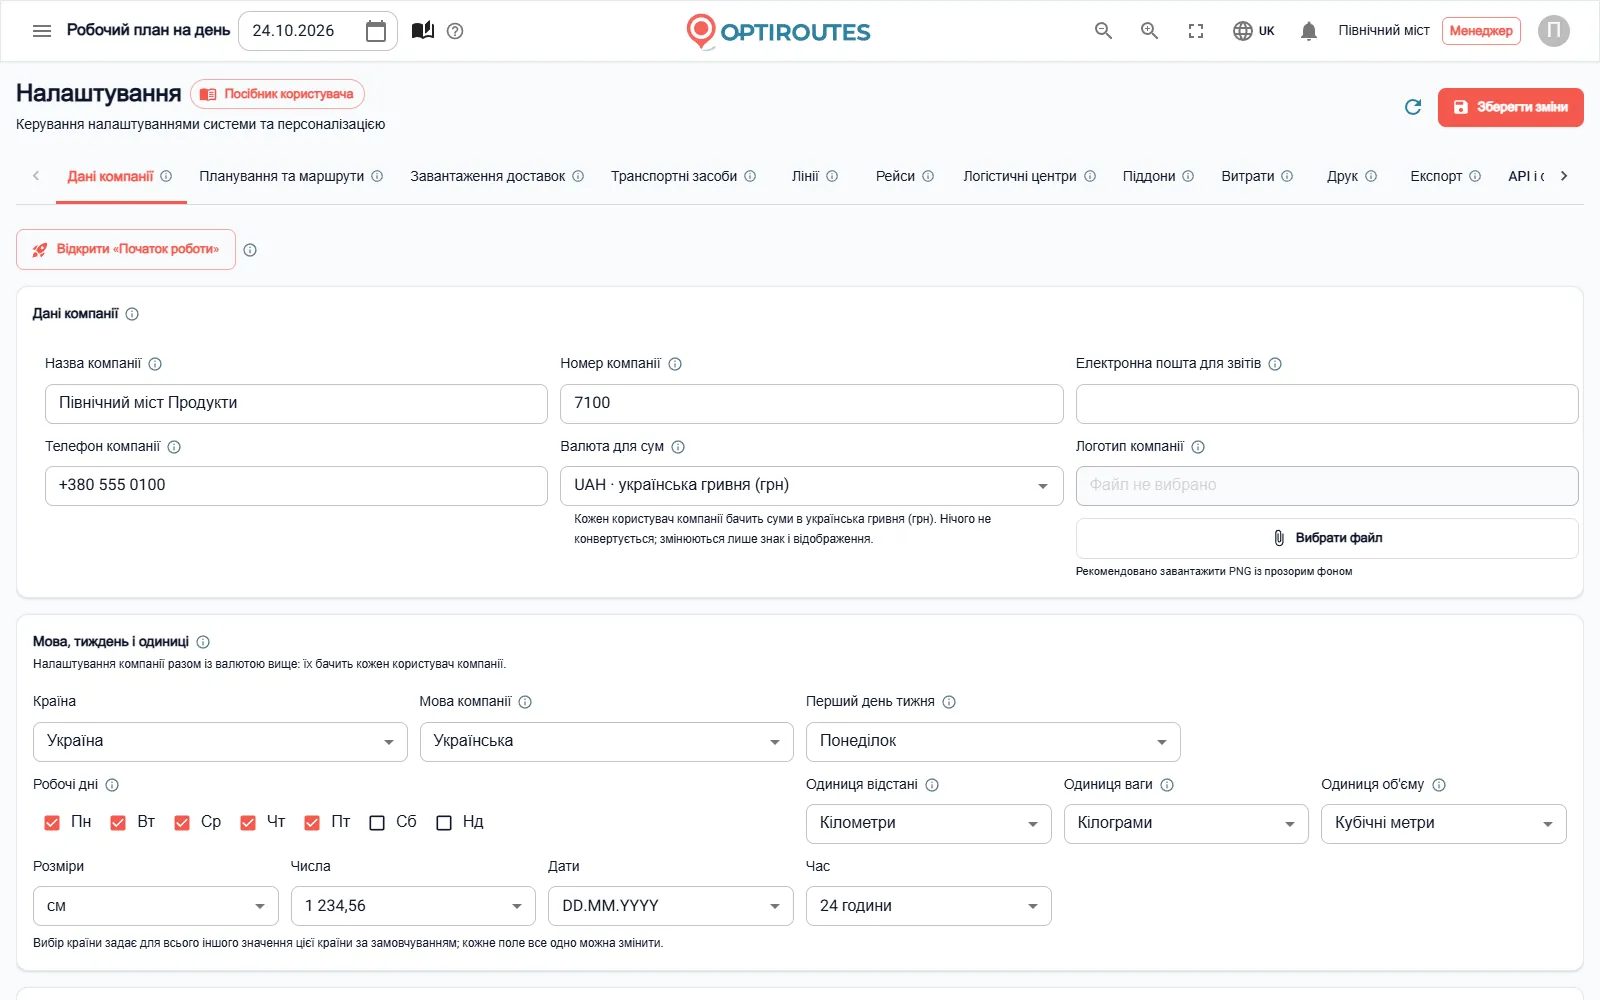This screenshot has height=1000, width=1600.
Task: Click the Електронна пошта для звітів field
Action: (1327, 404)
